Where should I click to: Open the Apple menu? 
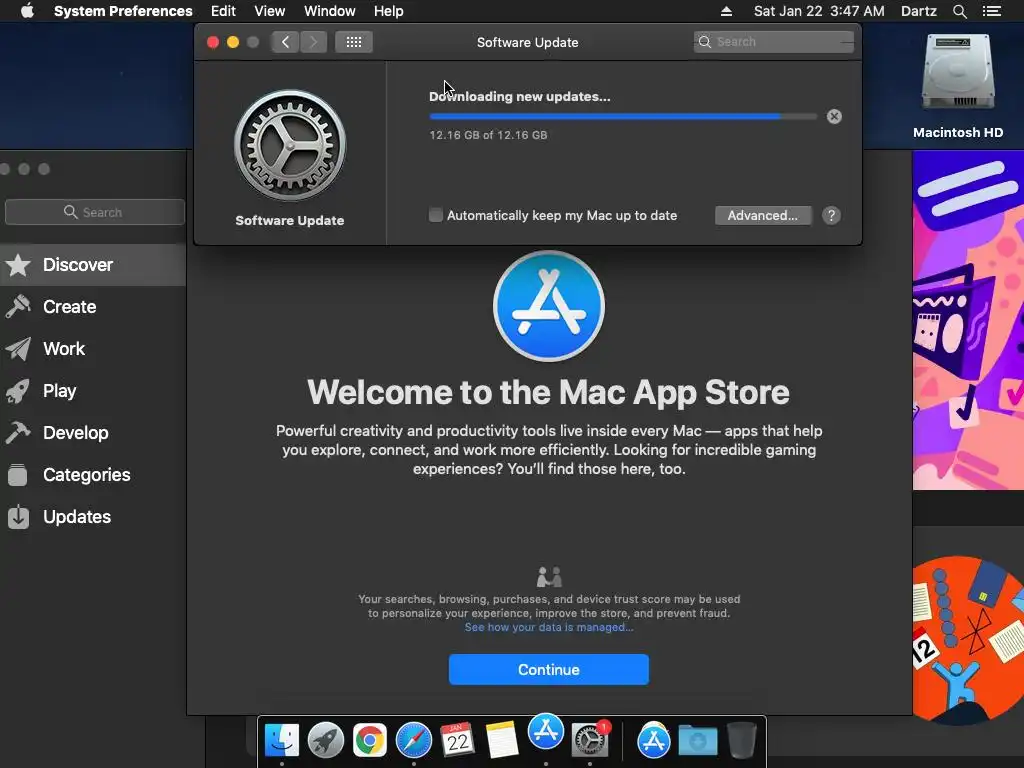click(27, 11)
